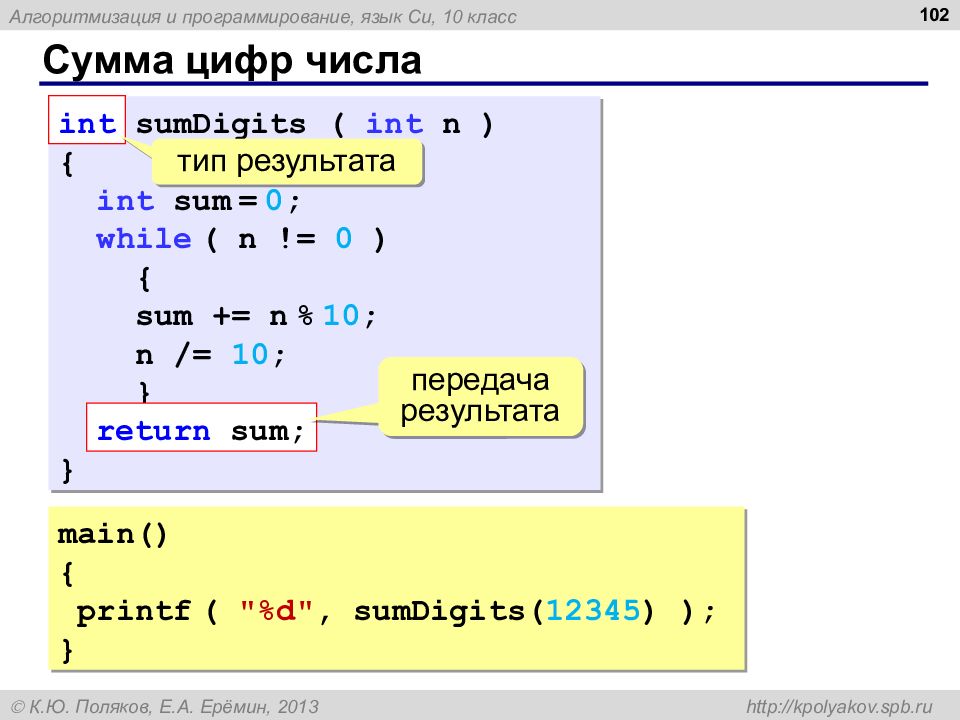This screenshot has height=720, width=960.
Task: Click the header text "Алгоритмизация и программирование, язык Си, 10 класс"
Action: pyautogui.click(x=263, y=17)
